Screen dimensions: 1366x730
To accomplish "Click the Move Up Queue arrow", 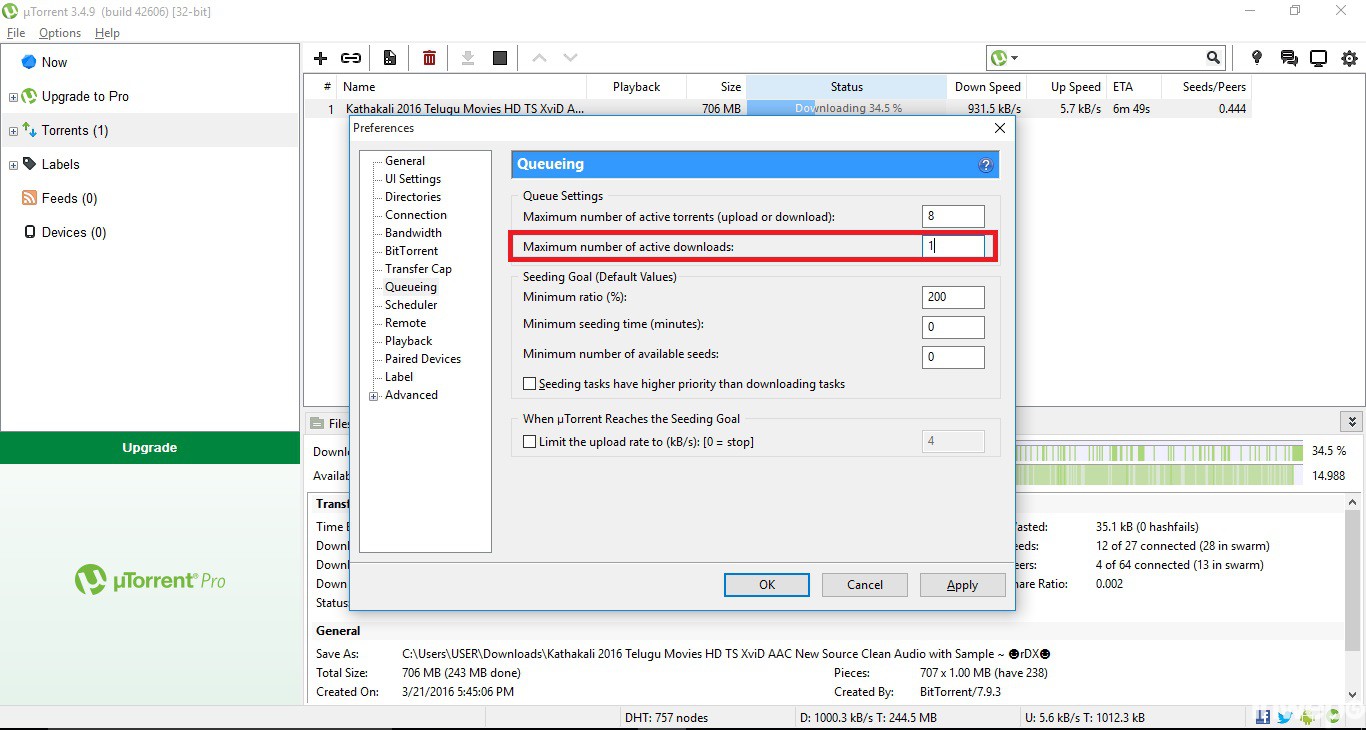I will pyautogui.click(x=539, y=58).
